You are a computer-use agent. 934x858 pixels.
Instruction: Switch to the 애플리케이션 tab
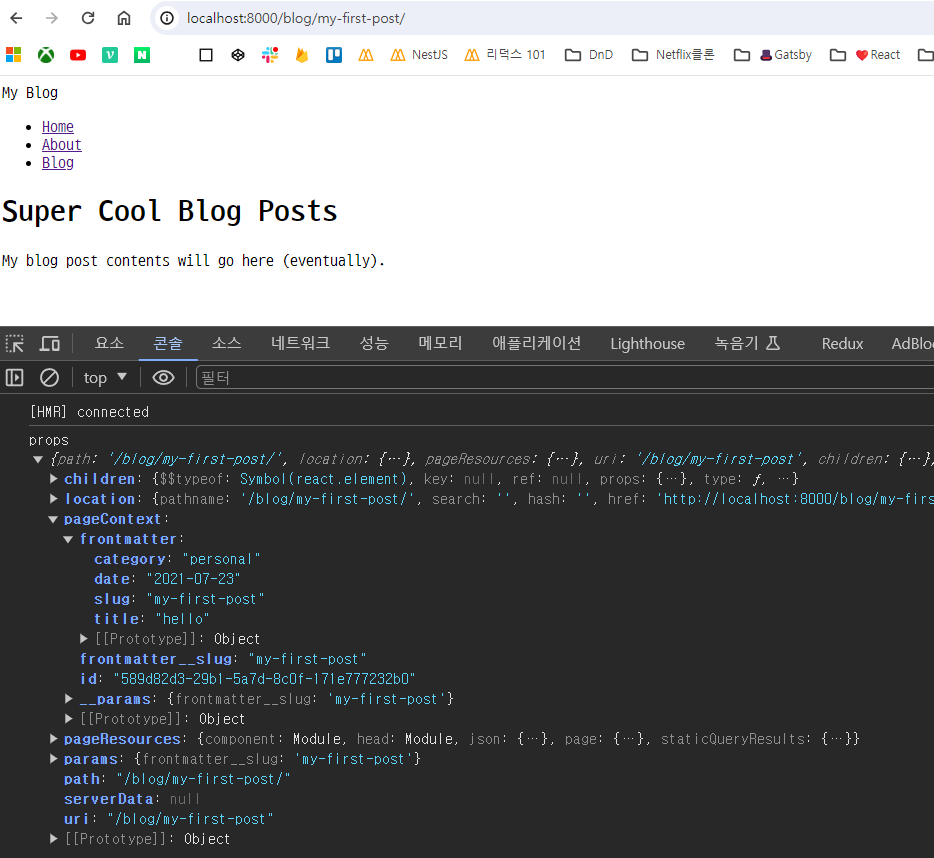click(536, 343)
